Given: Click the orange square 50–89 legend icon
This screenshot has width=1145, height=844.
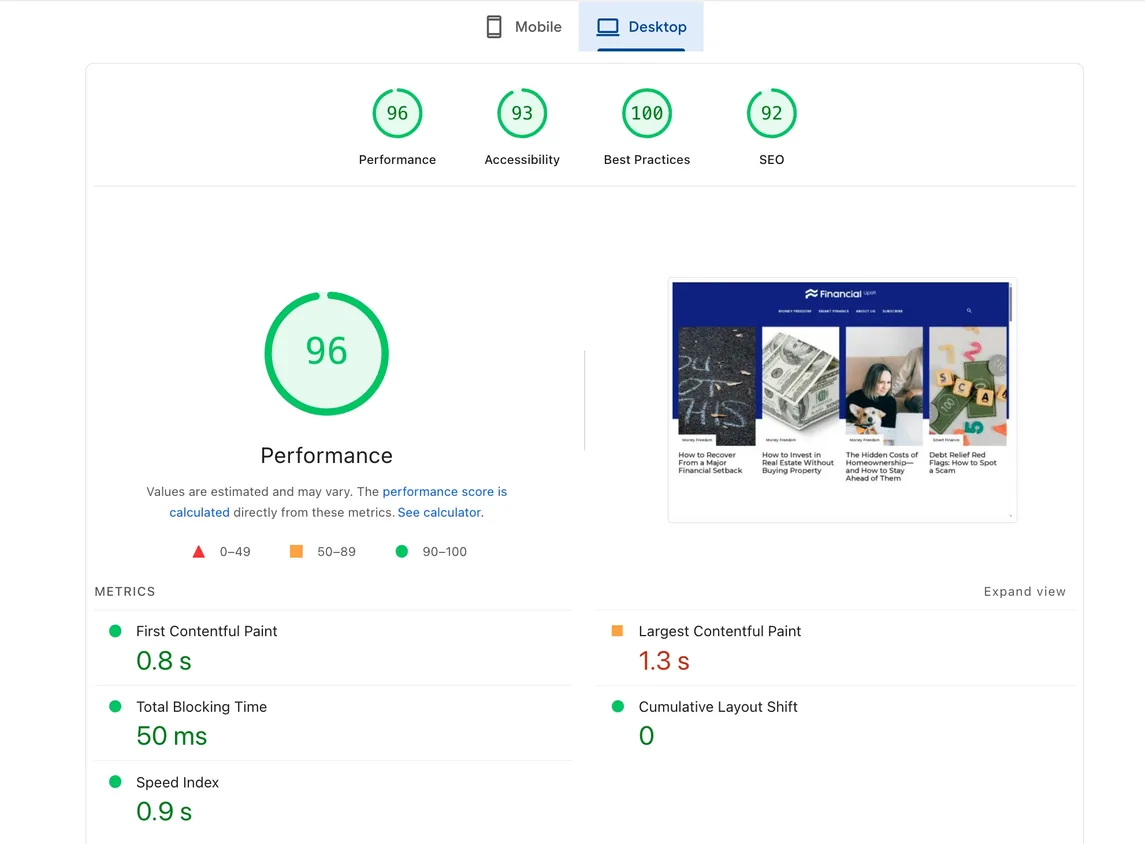Looking at the screenshot, I should click(296, 551).
